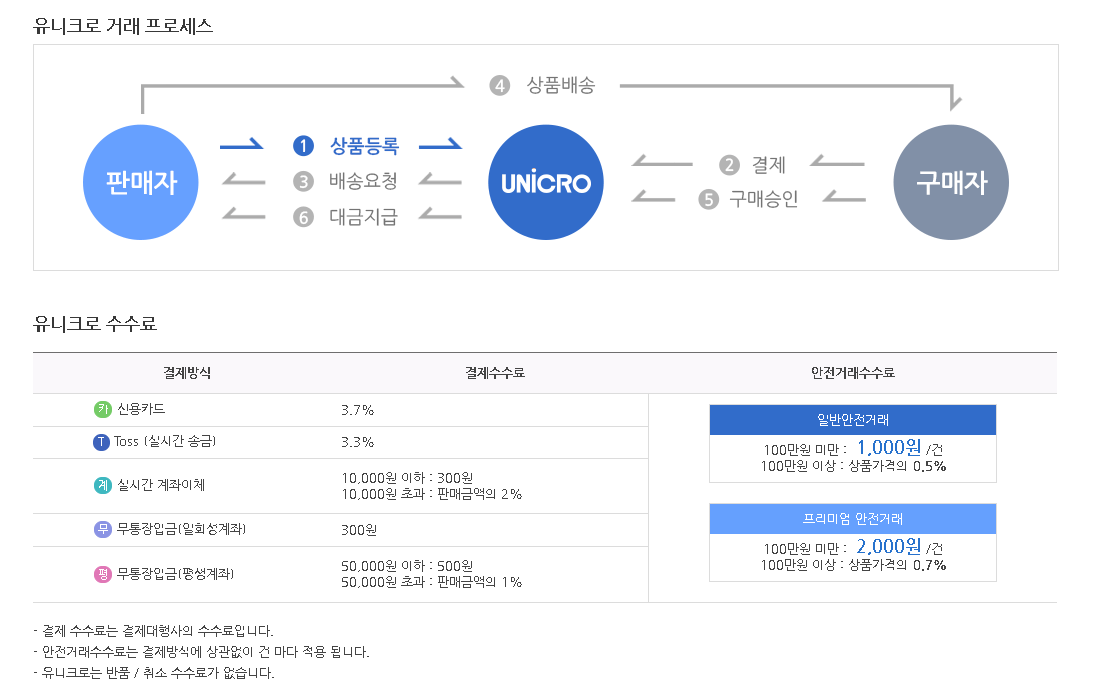Click the step 5 number badge
This screenshot has height=696, width=1098.
click(709, 200)
